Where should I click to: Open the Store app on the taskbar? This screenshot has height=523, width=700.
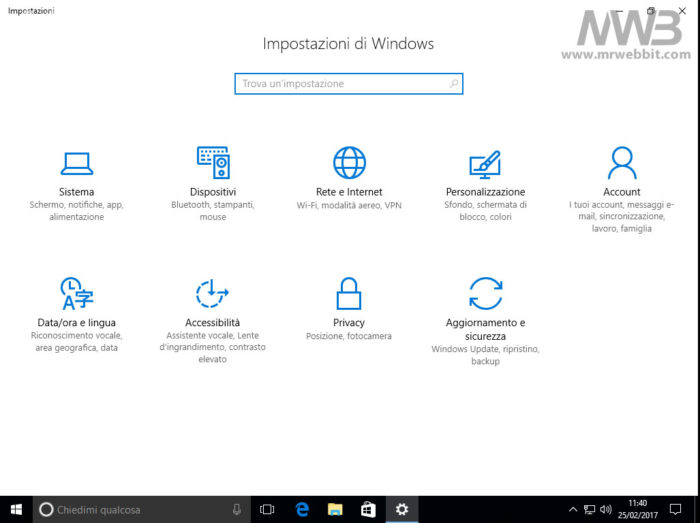point(368,509)
